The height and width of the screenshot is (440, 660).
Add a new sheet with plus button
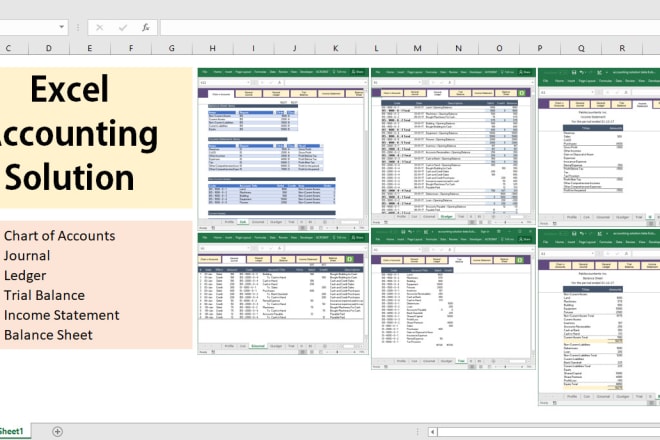pyautogui.click(x=58, y=432)
